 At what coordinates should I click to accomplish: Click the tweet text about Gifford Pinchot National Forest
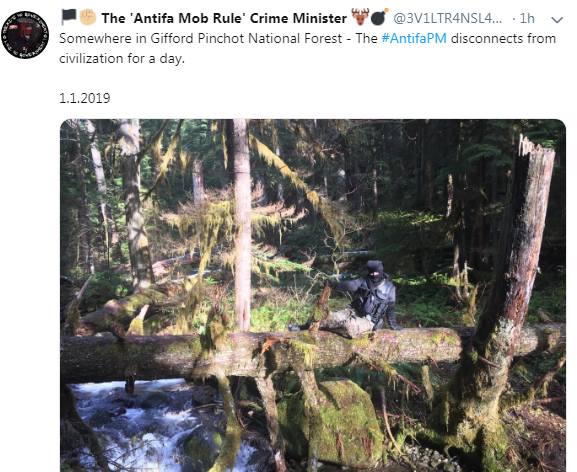[x=307, y=48]
